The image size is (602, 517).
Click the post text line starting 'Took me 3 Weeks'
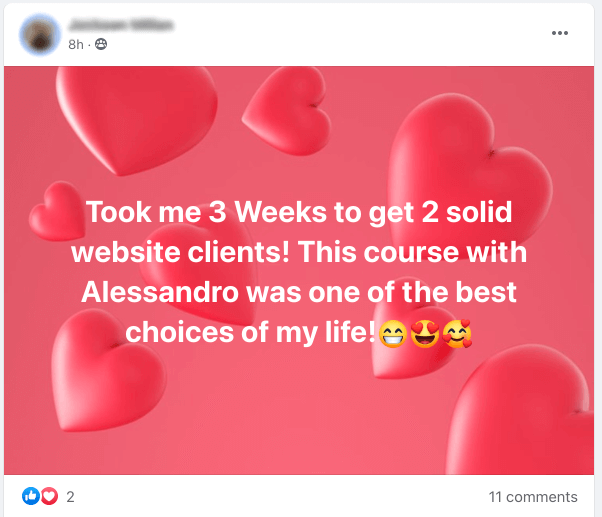click(299, 212)
